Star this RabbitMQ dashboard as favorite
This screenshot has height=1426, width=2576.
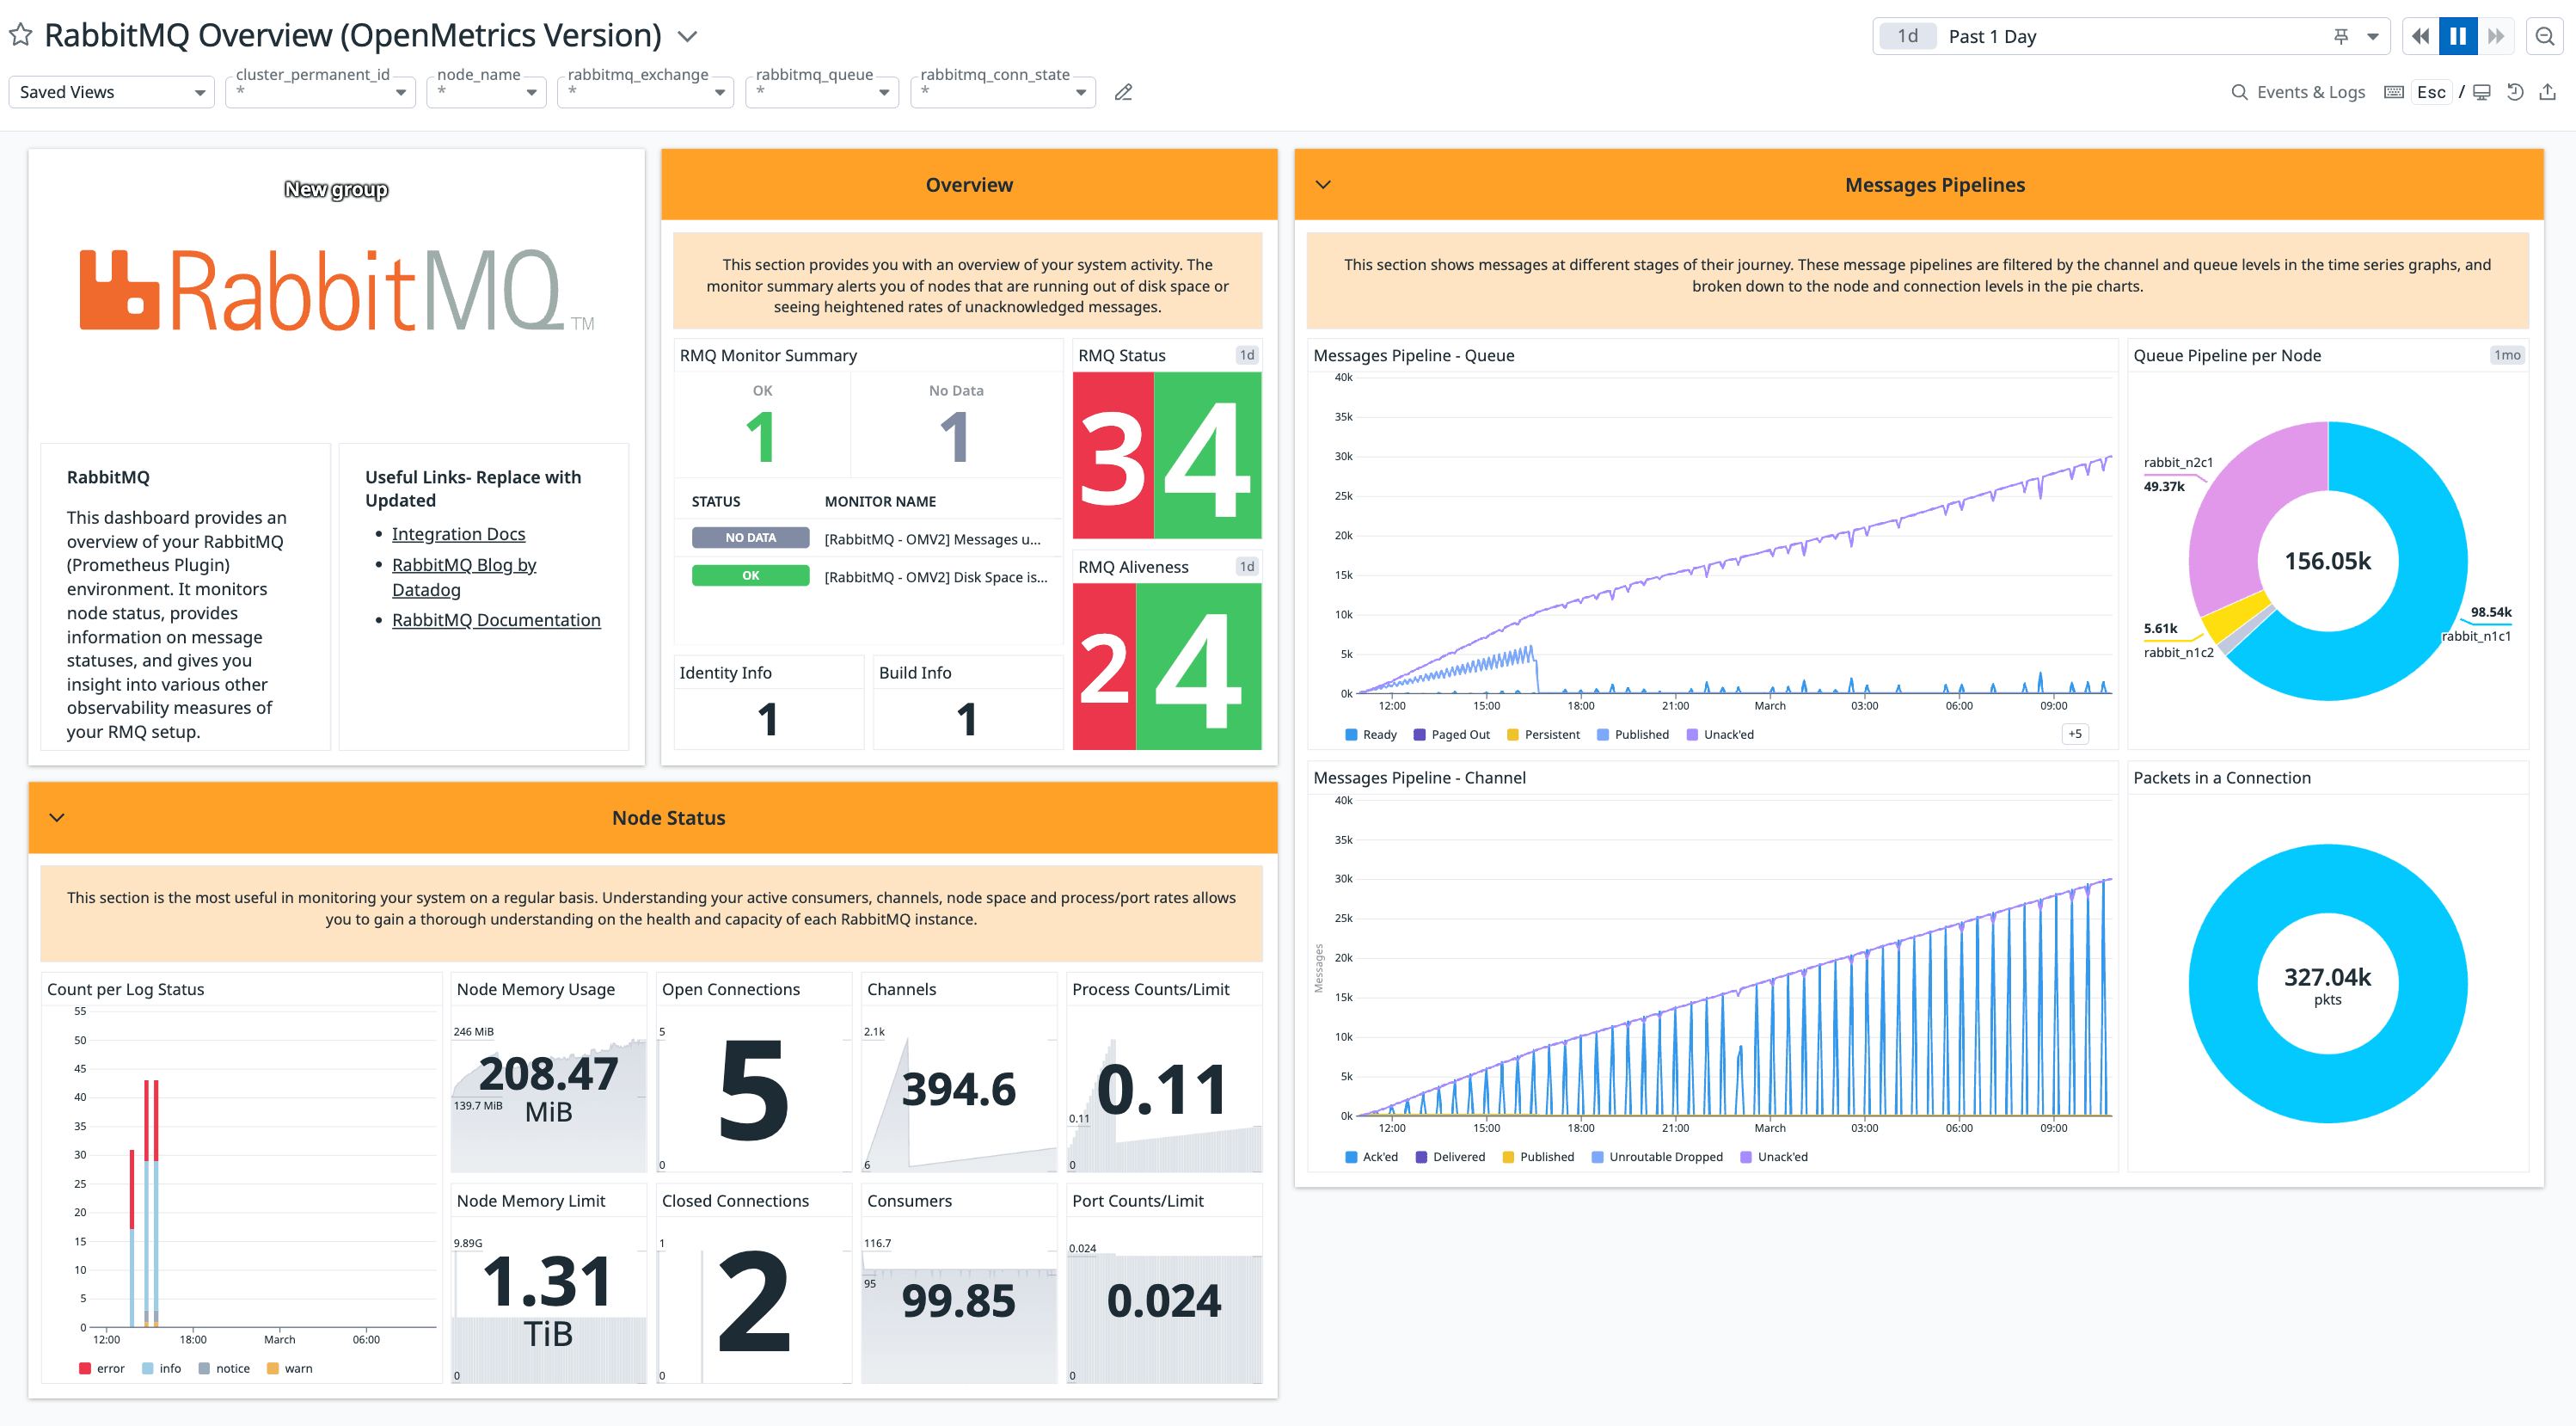click(21, 36)
